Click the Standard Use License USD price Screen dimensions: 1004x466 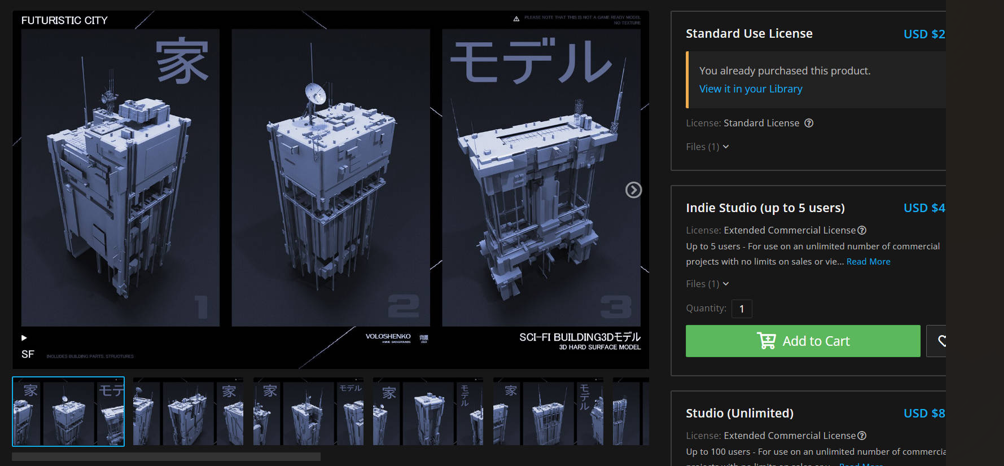pos(925,34)
